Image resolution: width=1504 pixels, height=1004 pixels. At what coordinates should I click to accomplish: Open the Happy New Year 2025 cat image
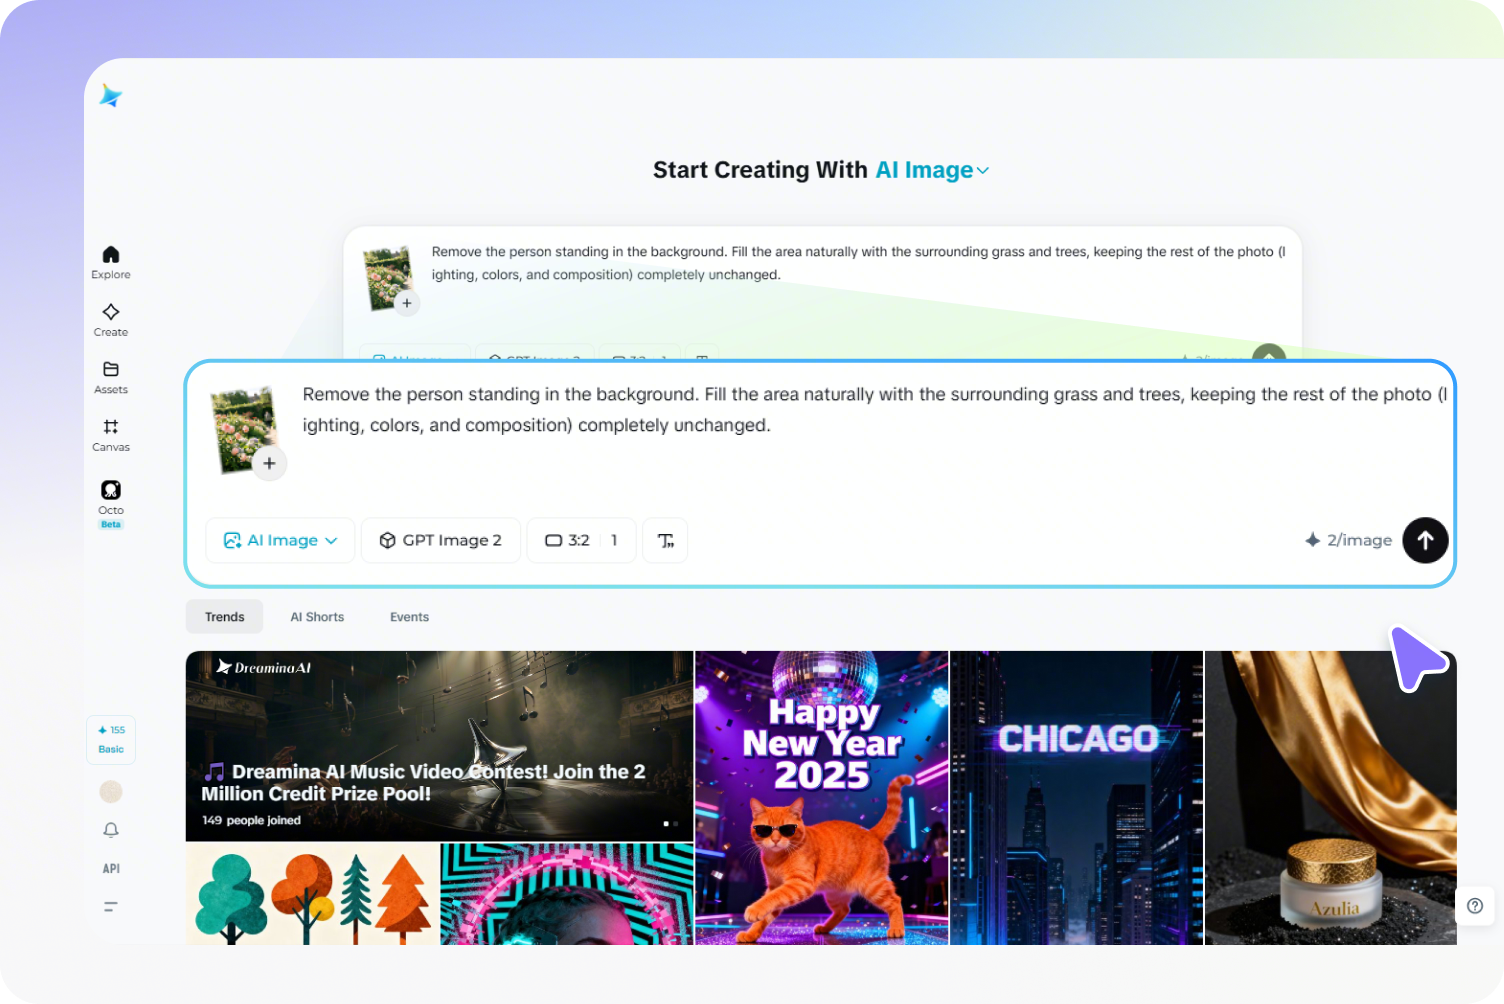tap(822, 798)
